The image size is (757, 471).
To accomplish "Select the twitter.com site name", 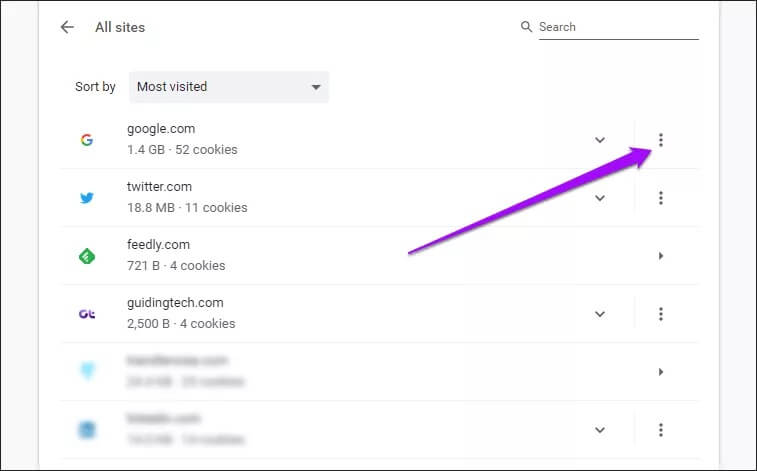I will [x=159, y=187].
